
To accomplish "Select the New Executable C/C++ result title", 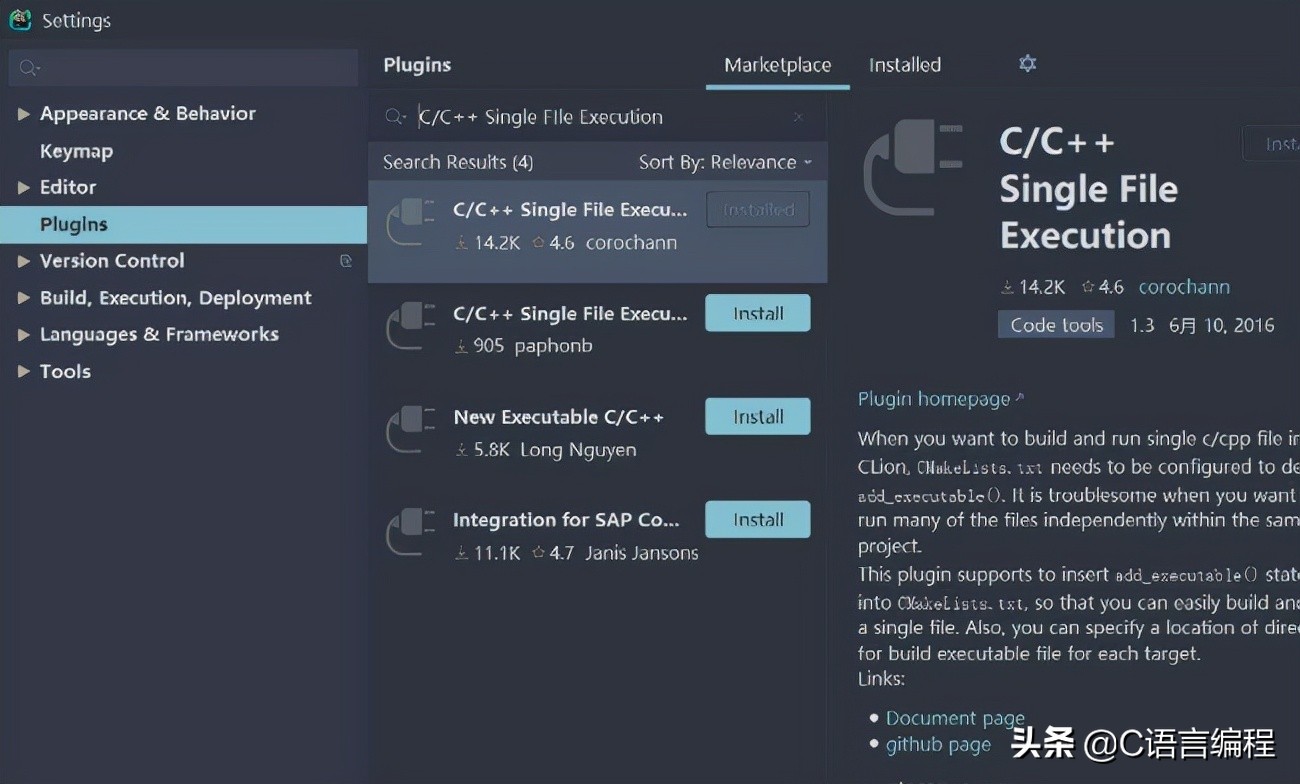I will (559, 417).
